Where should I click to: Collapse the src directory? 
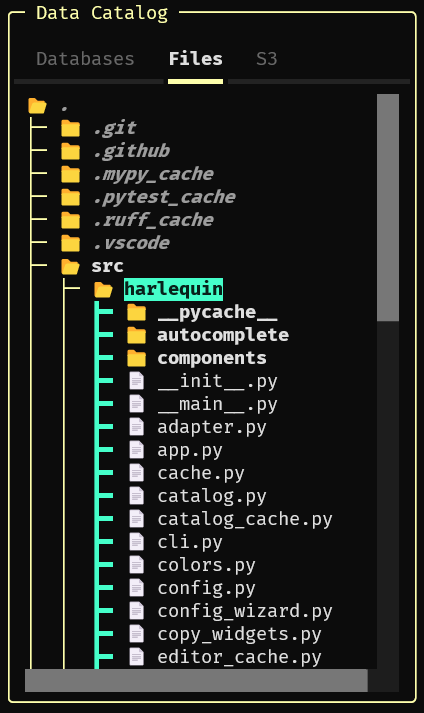[x=107, y=266]
